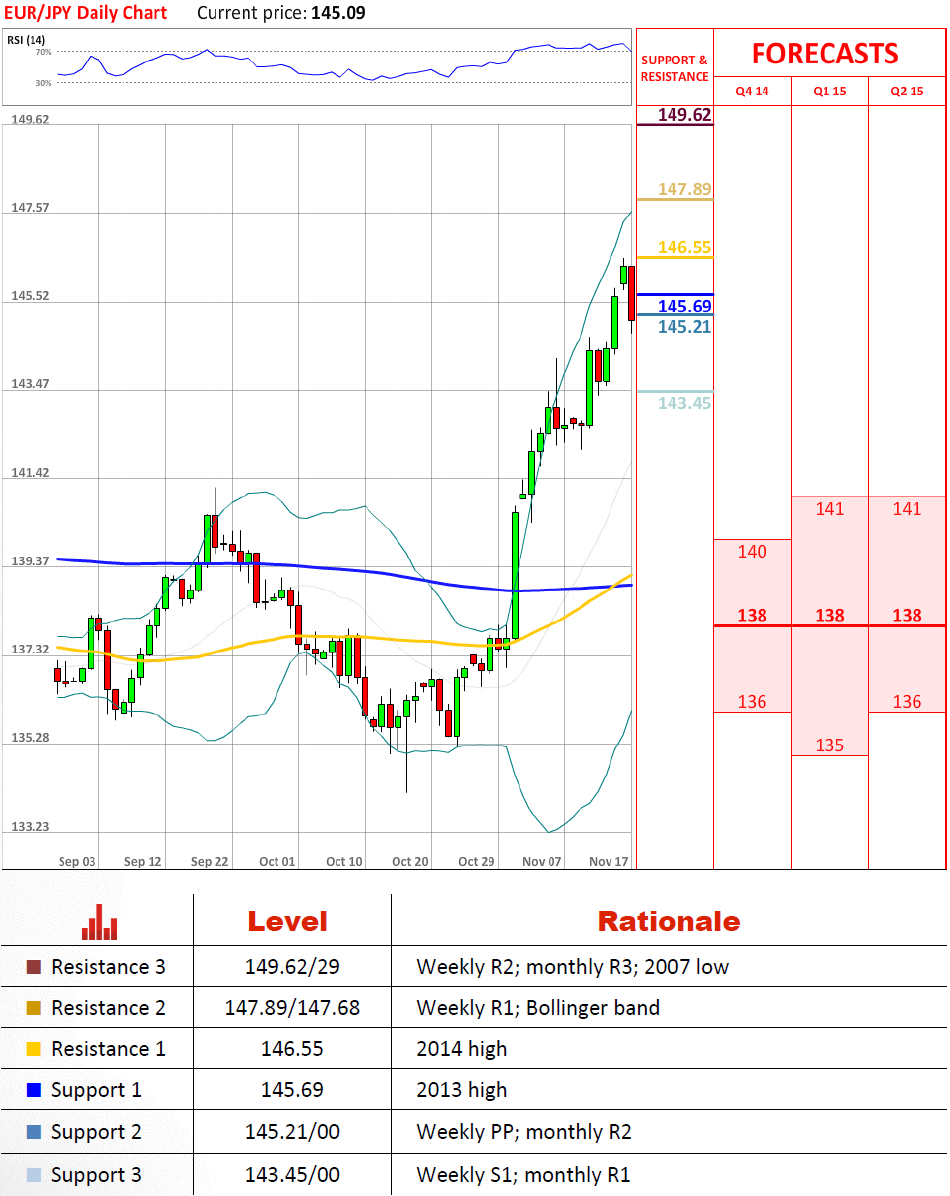The image size is (950, 1196).
Task: Click the Resistance 1 yellow color swatch
Action: tap(34, 1050)
